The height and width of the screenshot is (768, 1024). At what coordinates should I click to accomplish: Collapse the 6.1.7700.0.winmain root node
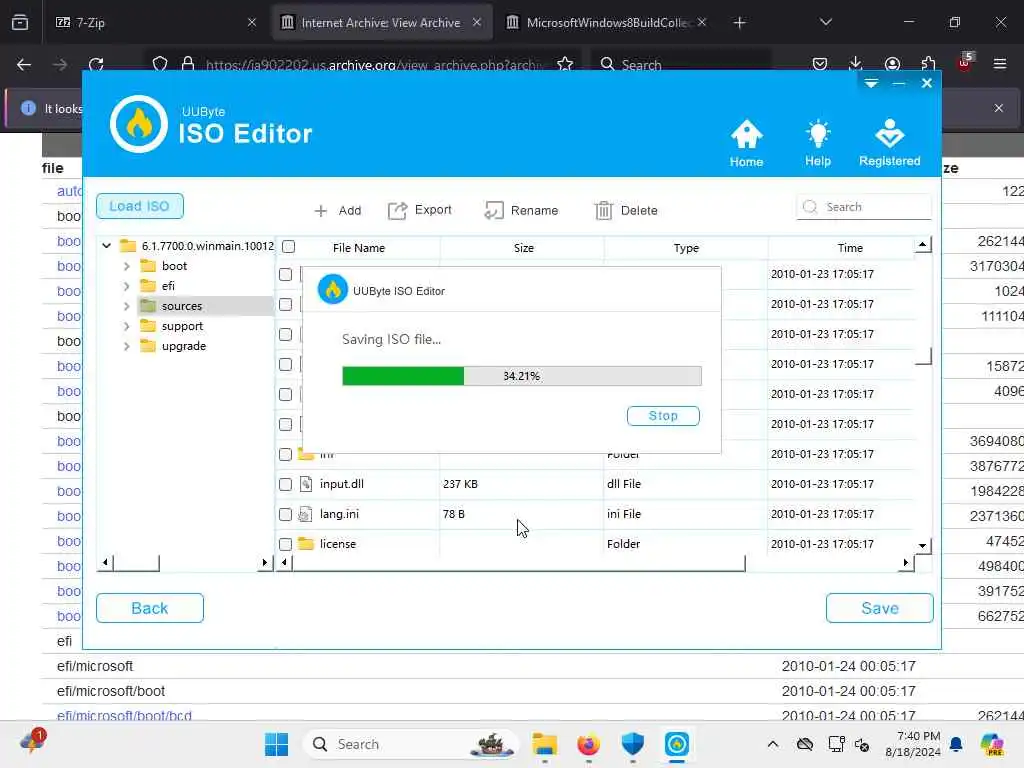106,246
